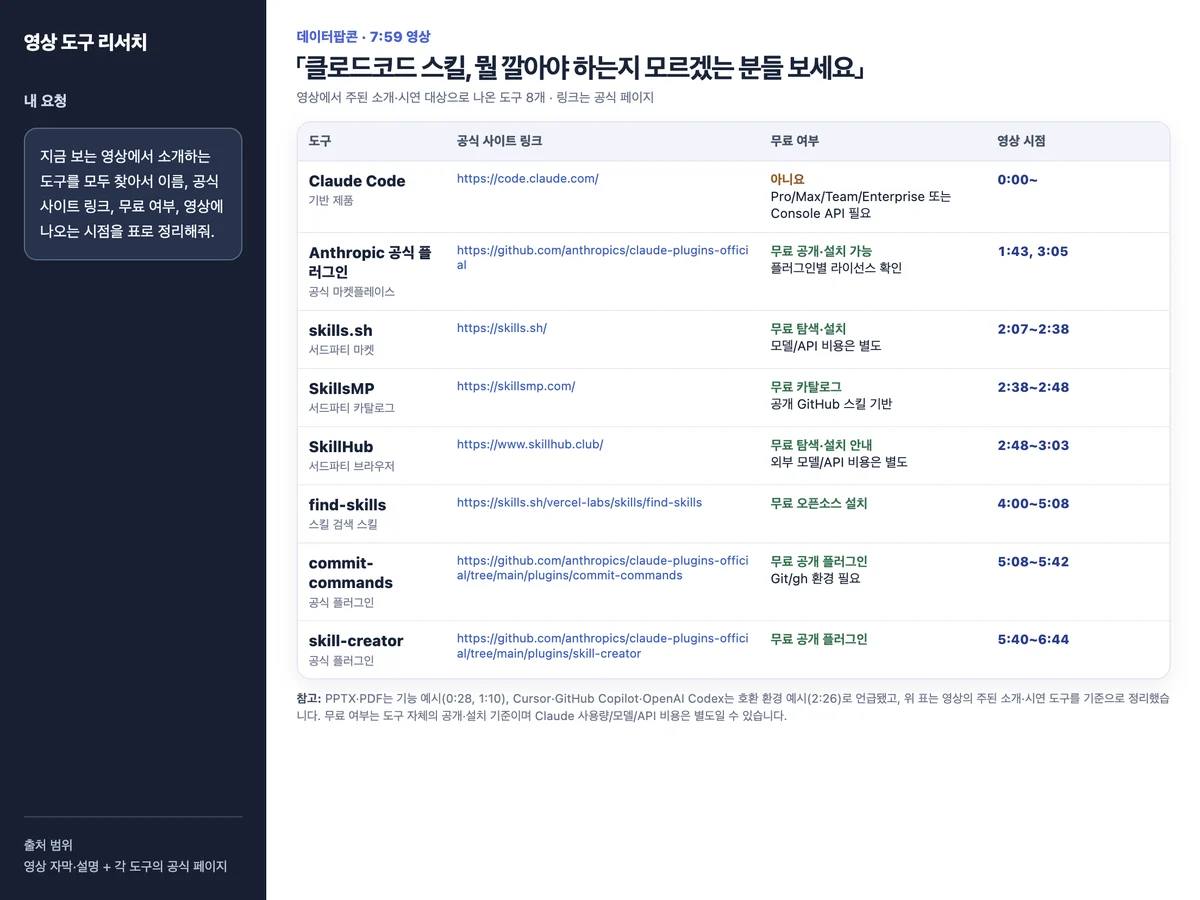Screen dimensions: 1200x900
Task: Open the skillsmp.com link
Action: click(x=516, y=386)
